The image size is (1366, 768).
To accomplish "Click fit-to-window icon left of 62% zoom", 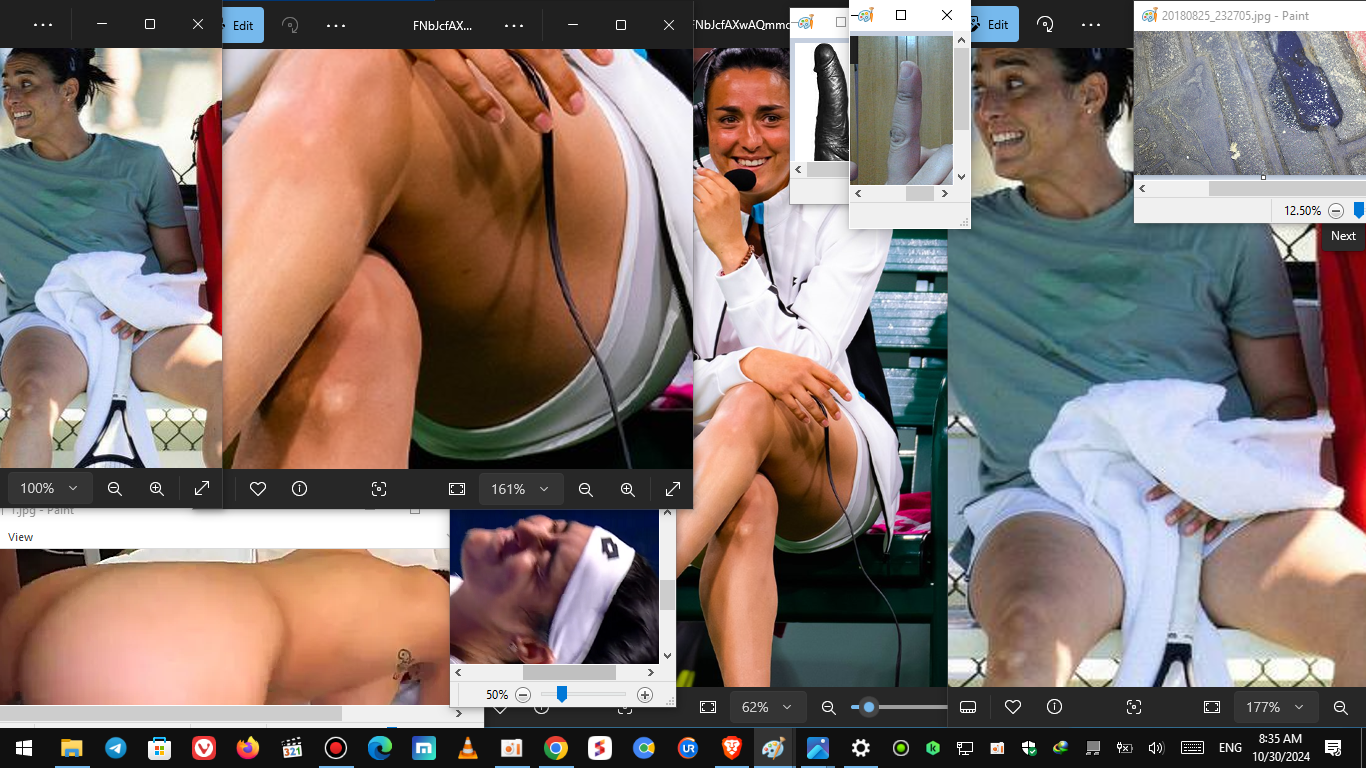I will pyautogui.click(x=708, y=707).
